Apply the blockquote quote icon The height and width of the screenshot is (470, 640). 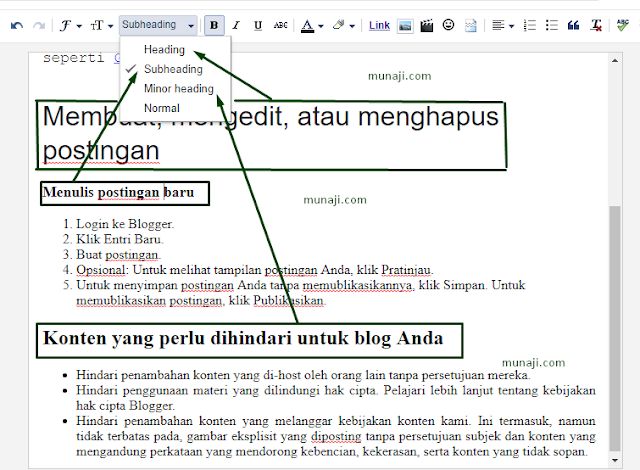[x=573, y=26]
